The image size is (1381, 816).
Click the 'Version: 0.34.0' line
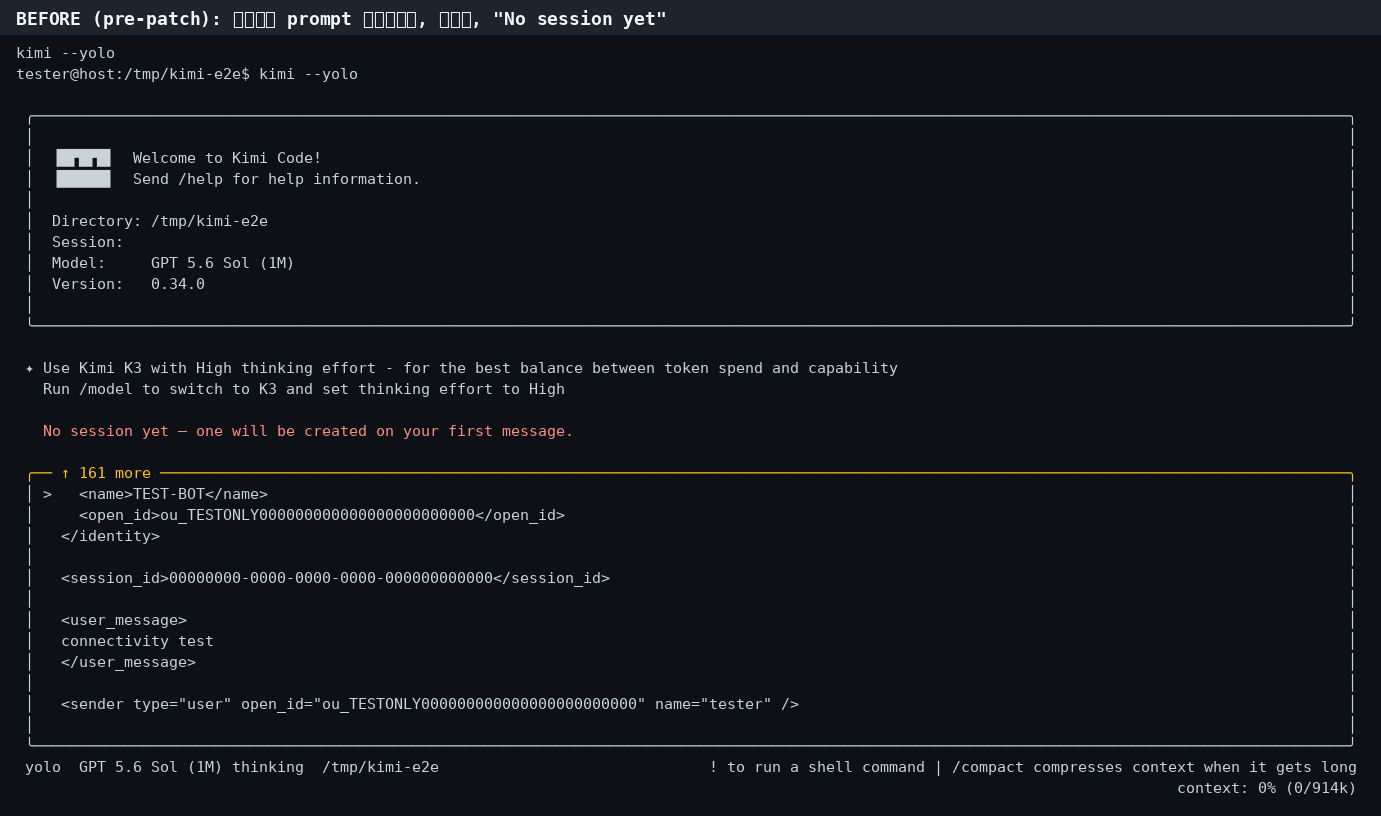[128, 284]
